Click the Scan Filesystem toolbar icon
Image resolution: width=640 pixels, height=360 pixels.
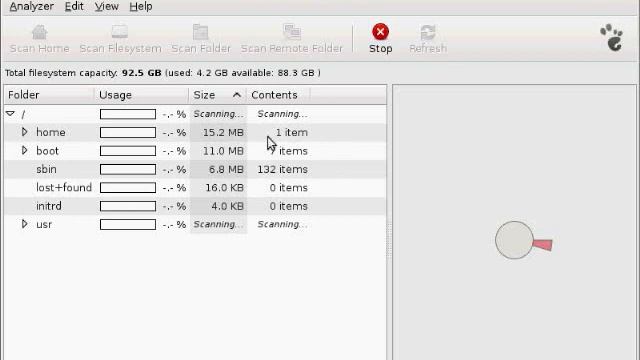[120, 32]
